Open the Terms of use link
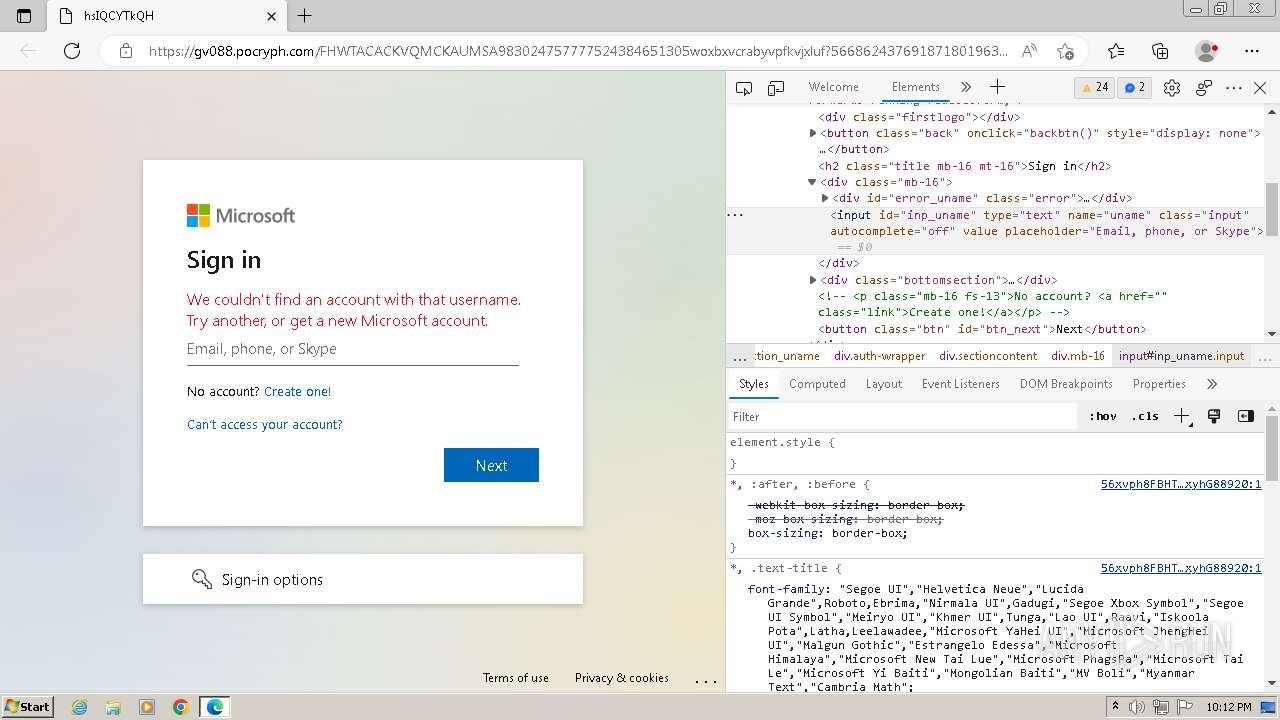 (x=516, y=678)
